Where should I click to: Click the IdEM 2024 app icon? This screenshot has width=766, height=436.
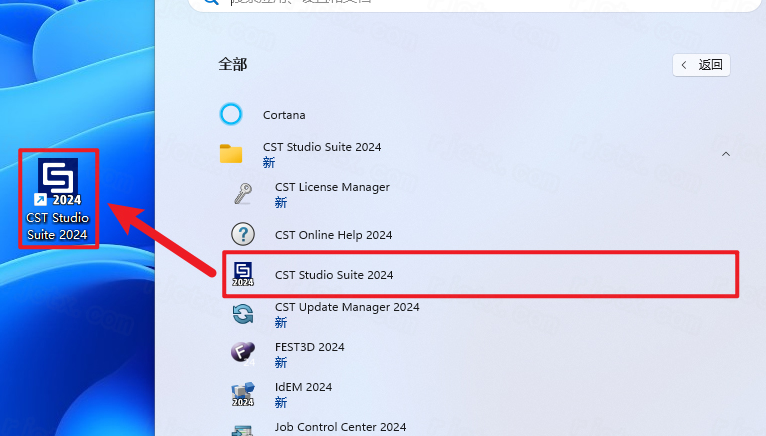242,394
